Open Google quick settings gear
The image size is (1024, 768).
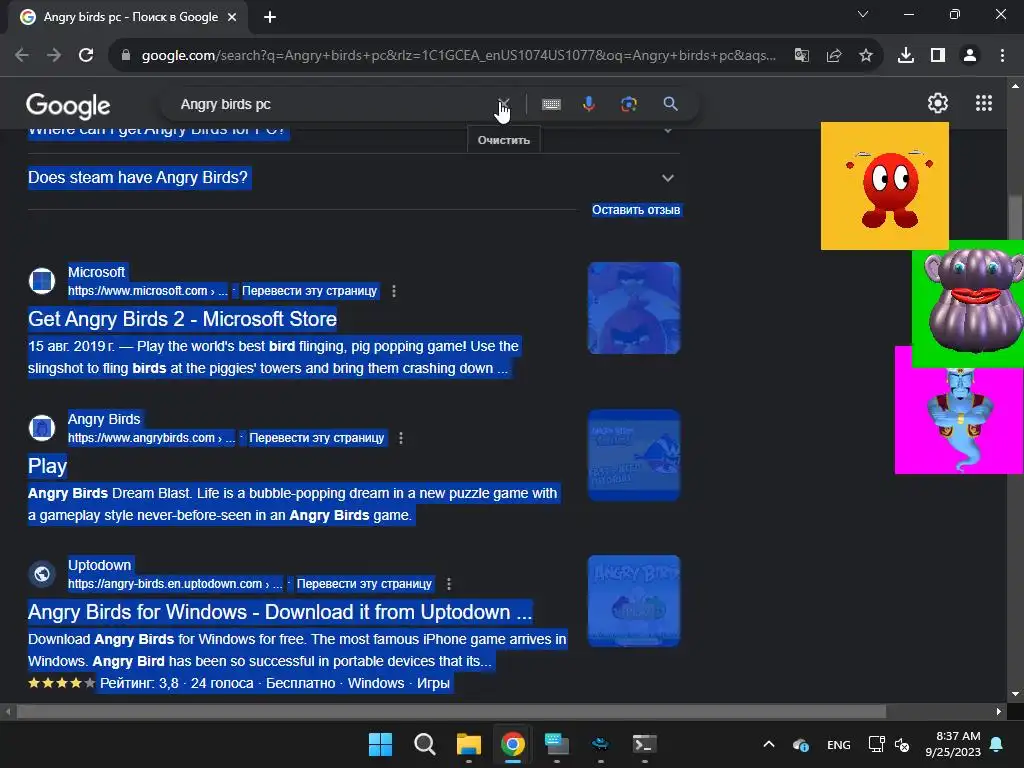point(938,103)
